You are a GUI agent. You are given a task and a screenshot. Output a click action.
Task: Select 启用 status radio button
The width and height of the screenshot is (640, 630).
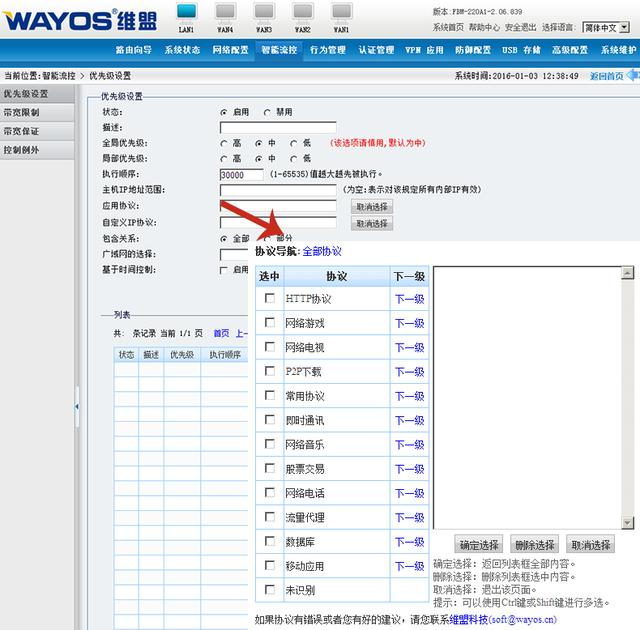click(x=224, y=112)
